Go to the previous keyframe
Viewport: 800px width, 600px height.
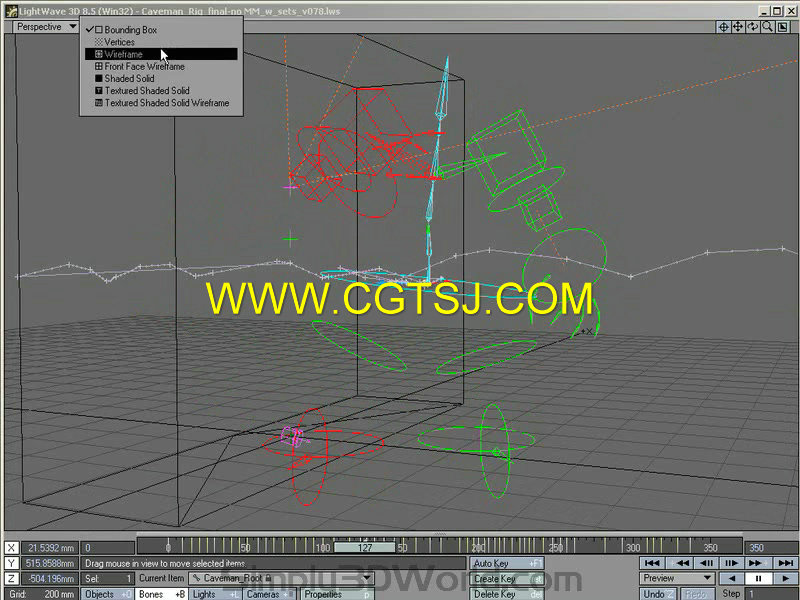tap(682, 563)
